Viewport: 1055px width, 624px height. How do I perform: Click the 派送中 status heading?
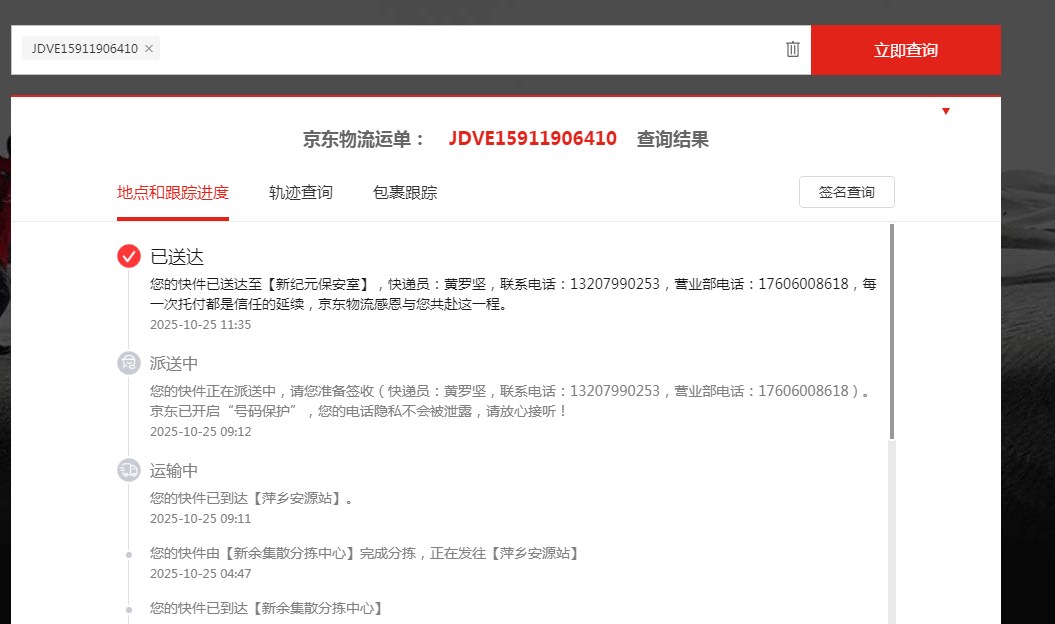point(174,363)
